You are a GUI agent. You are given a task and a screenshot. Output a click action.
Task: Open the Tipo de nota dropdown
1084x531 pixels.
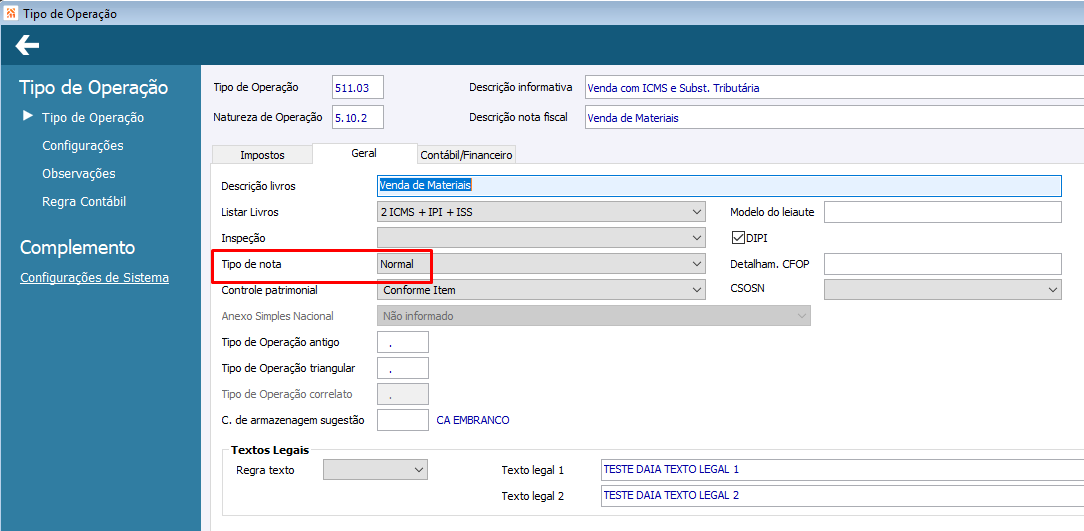541,264
